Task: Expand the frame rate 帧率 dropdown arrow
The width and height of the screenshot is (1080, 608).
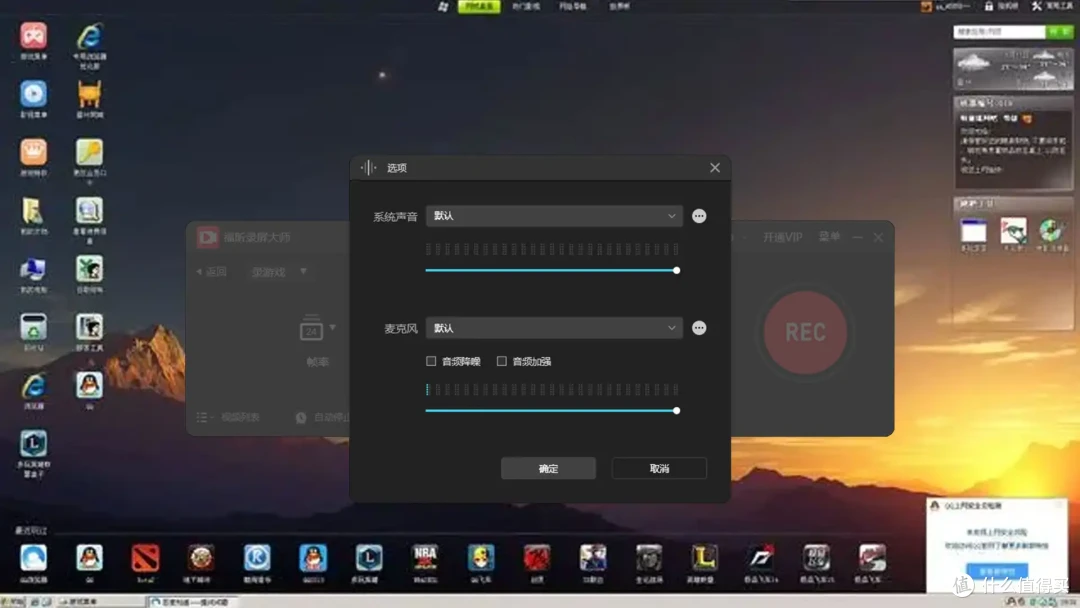Action: click(333, 328)
